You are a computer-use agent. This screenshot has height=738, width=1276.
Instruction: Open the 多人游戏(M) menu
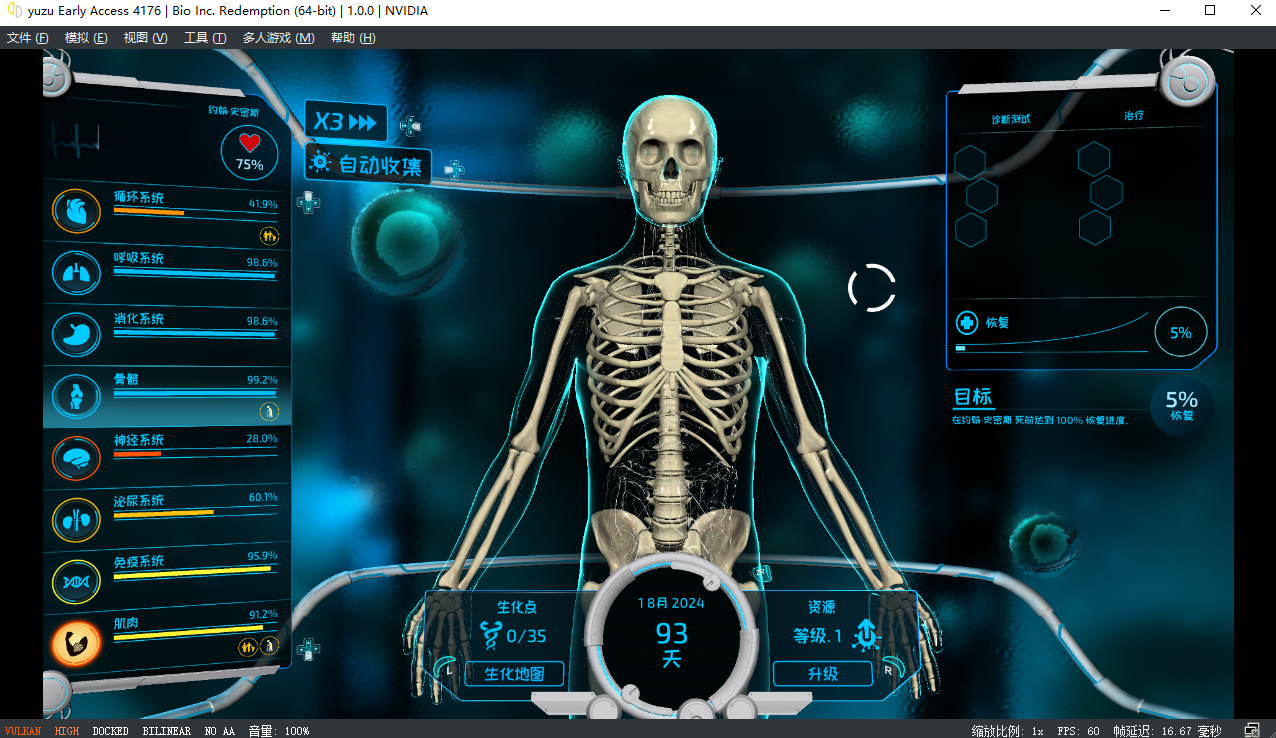tap(278, 38)
